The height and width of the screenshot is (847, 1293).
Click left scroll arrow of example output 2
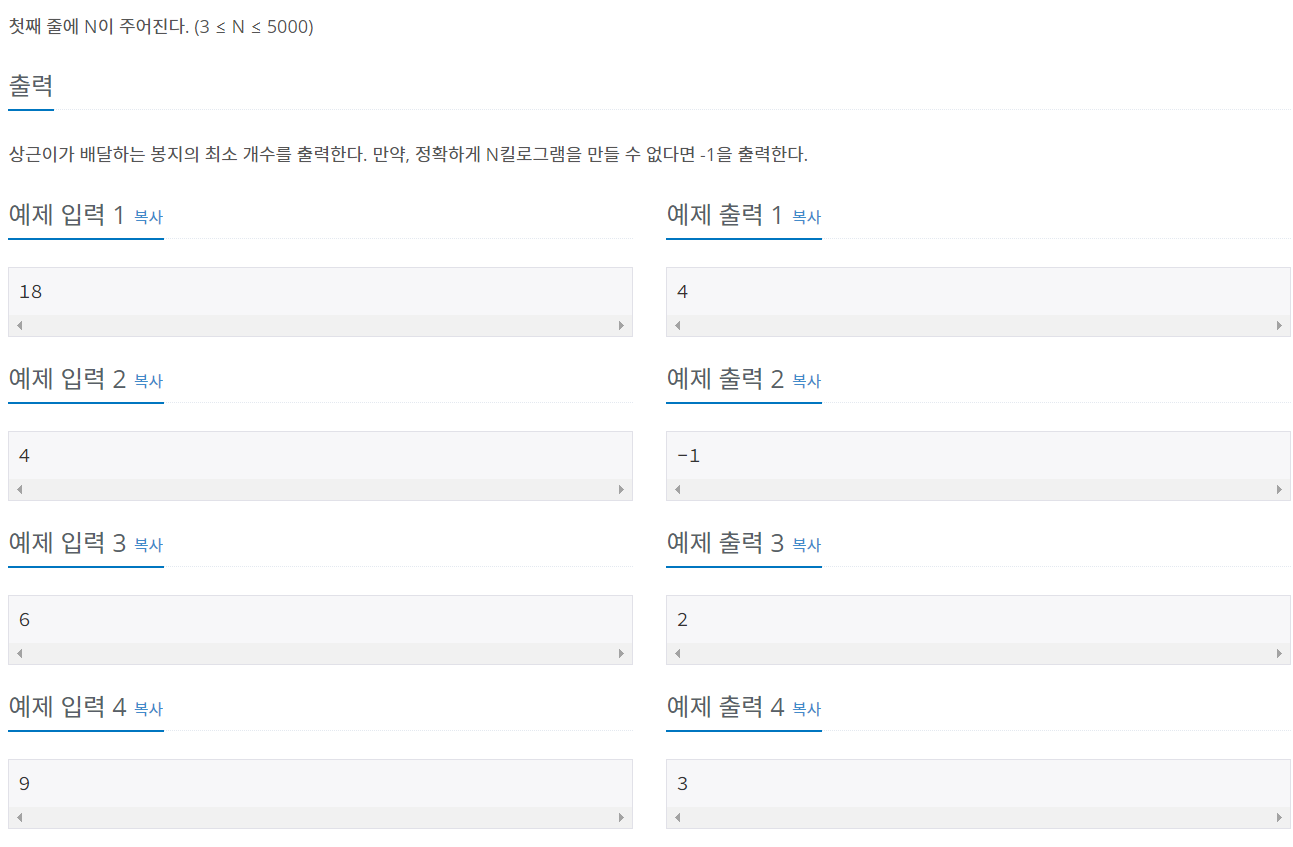677,490
